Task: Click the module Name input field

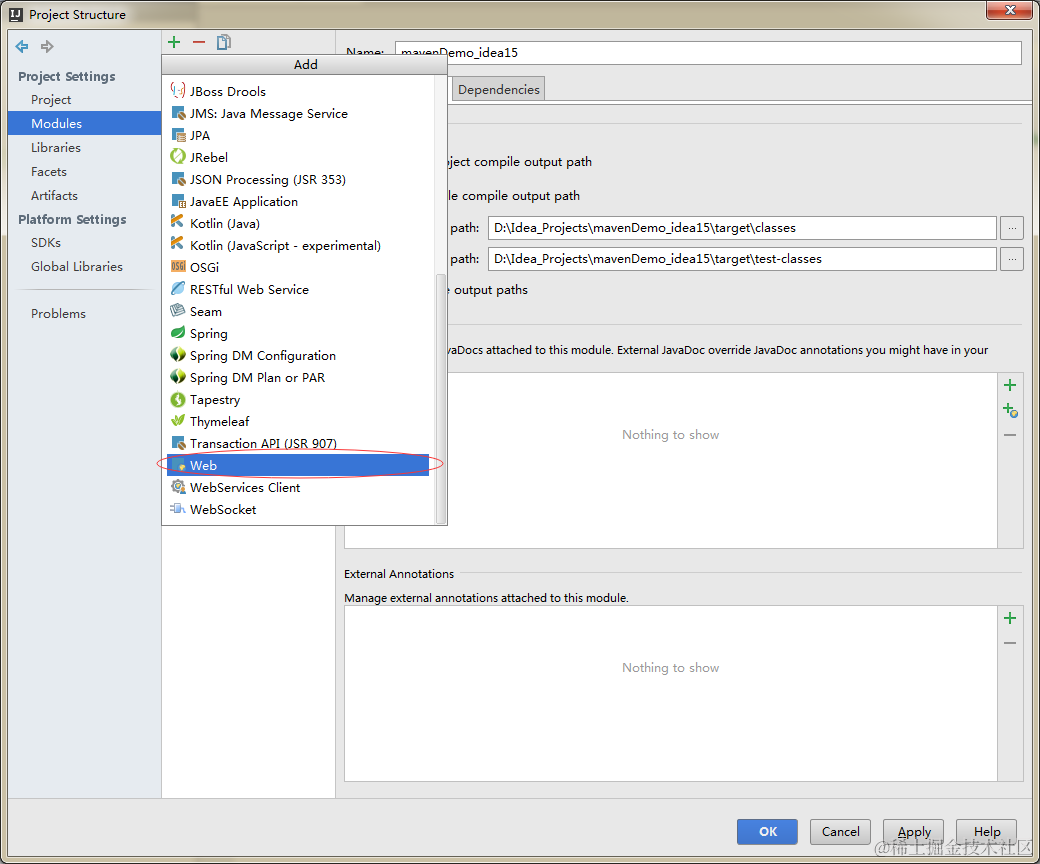Action: click(708, 53)
